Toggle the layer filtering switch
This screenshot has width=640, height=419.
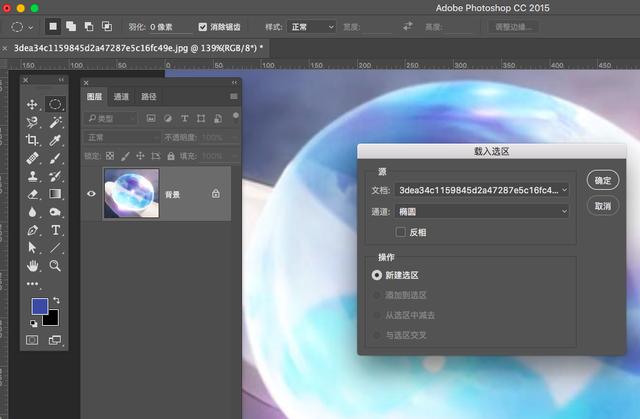(x=236, y=117)
